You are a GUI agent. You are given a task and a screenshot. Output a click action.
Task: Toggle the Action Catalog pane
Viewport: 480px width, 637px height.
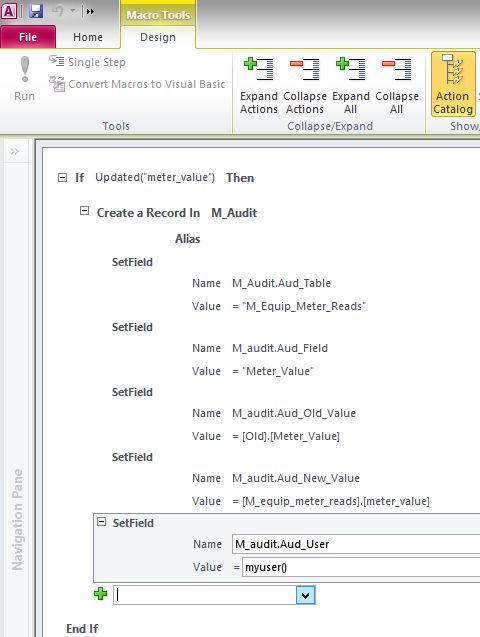[453, 84]
